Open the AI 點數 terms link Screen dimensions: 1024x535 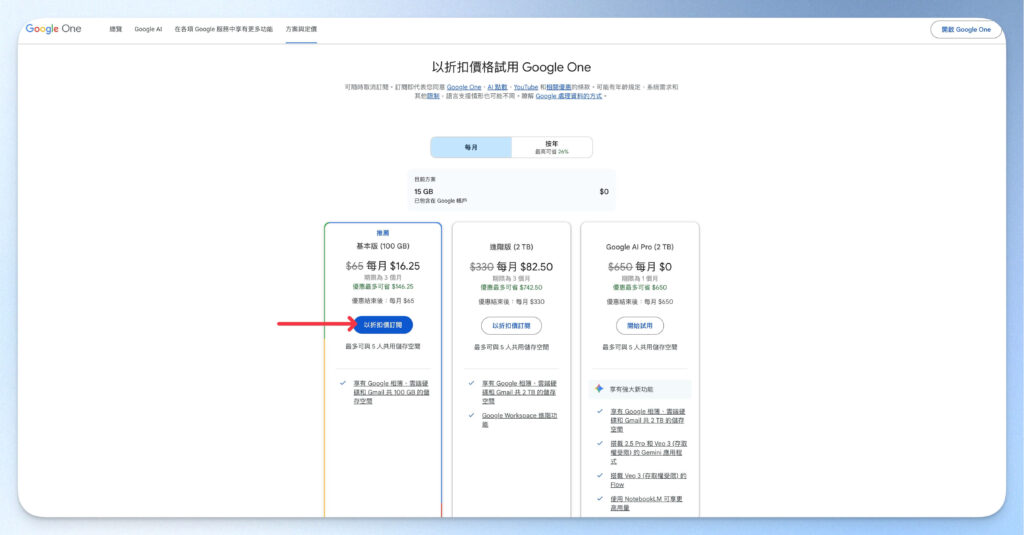coord(497,87)
